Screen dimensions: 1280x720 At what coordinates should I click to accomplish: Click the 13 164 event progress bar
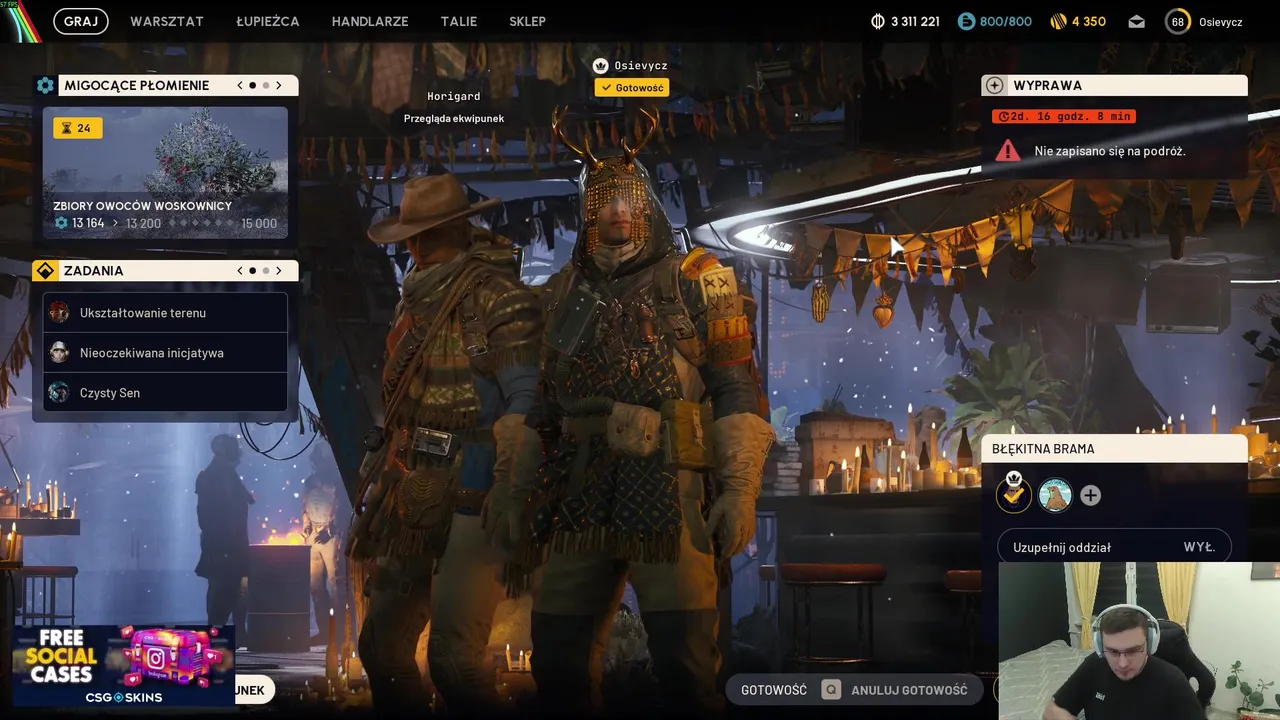[165, 223]
